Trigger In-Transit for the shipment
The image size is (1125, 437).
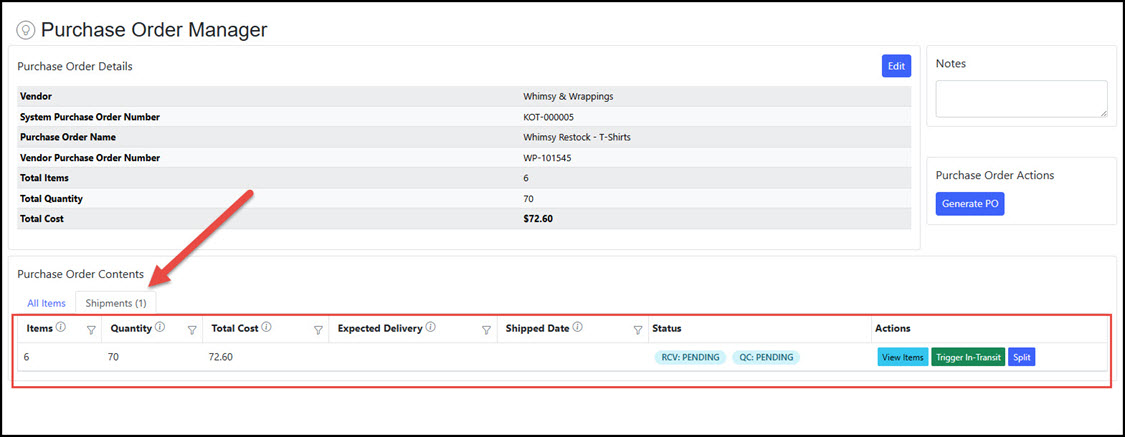click(x=968, y=357)
